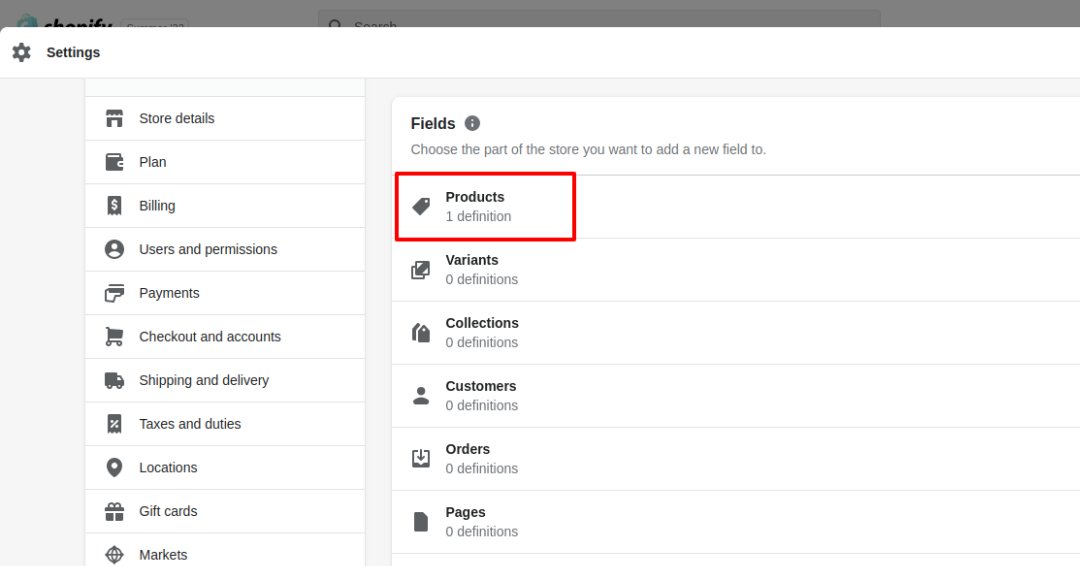Click the Plan wallet icon
This screenshot has width=1080, height=566.
point(114,162)
